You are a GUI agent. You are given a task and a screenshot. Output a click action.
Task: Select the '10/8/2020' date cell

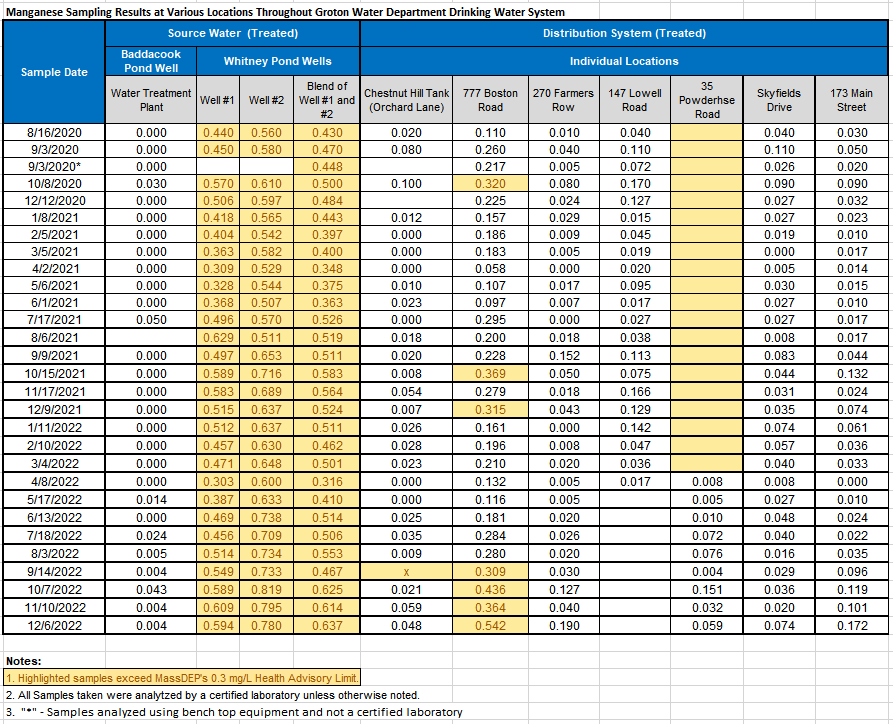click(54, 184)
